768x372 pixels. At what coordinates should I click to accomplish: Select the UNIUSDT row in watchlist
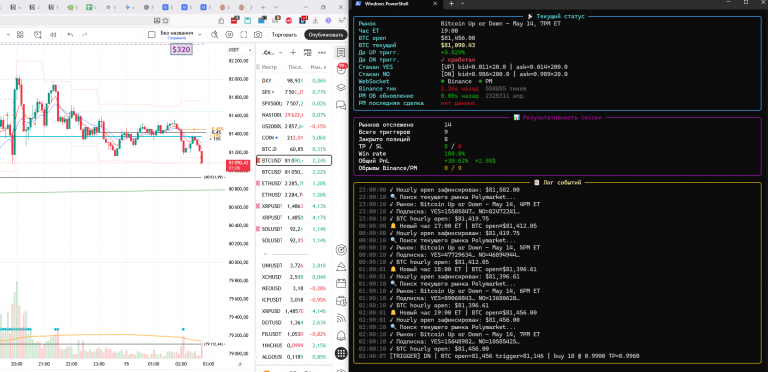[294, 265]
